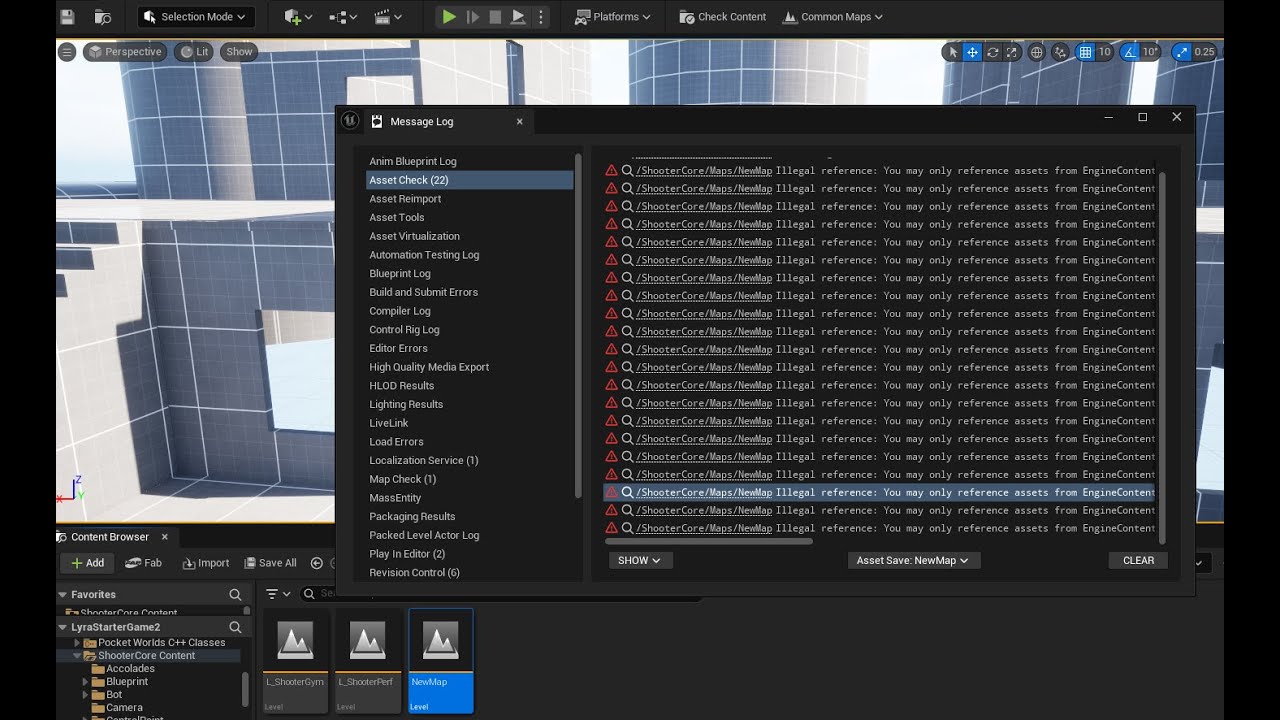Click the Check Content button
The image size is (1280, 720).
click(x=722, y=17)
